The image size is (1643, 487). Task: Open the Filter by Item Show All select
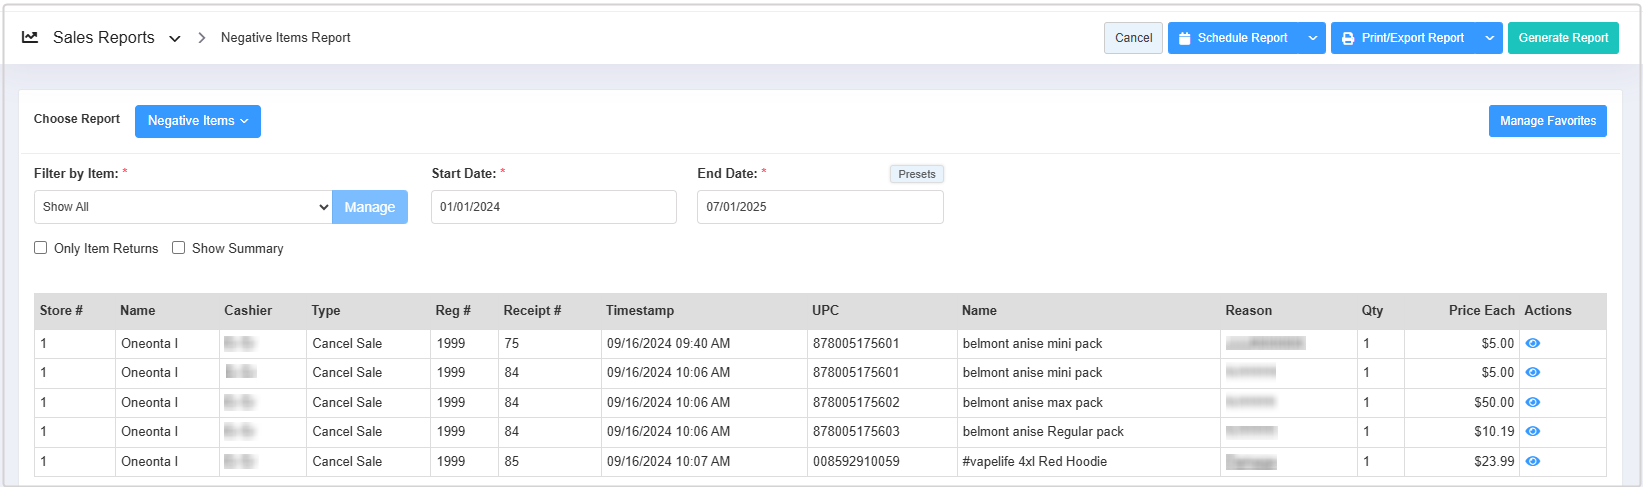tap(183, 207)
